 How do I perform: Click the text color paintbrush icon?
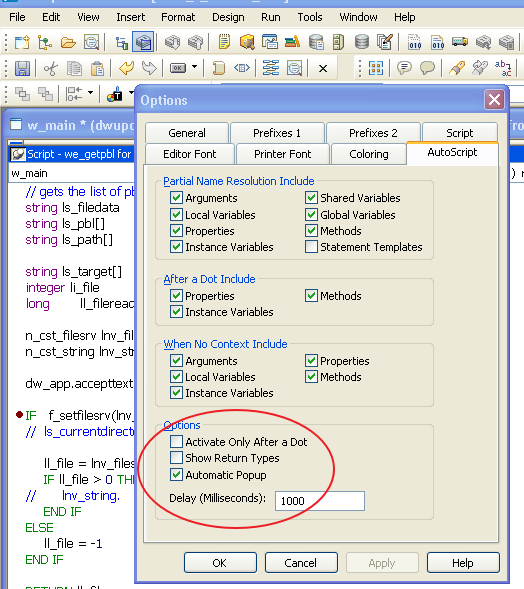(x=115, y=94)
